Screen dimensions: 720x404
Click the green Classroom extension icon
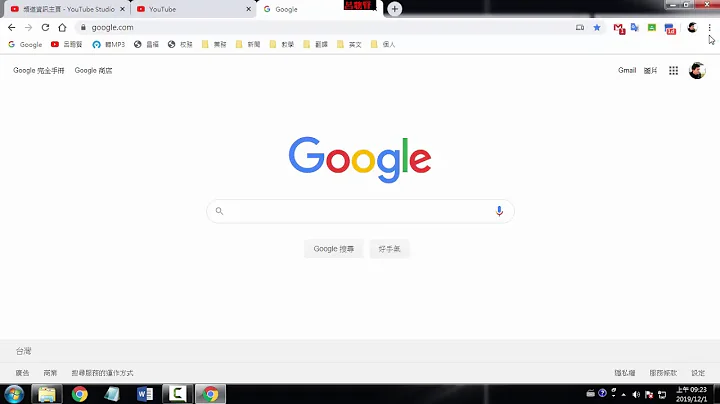point(652,28)
